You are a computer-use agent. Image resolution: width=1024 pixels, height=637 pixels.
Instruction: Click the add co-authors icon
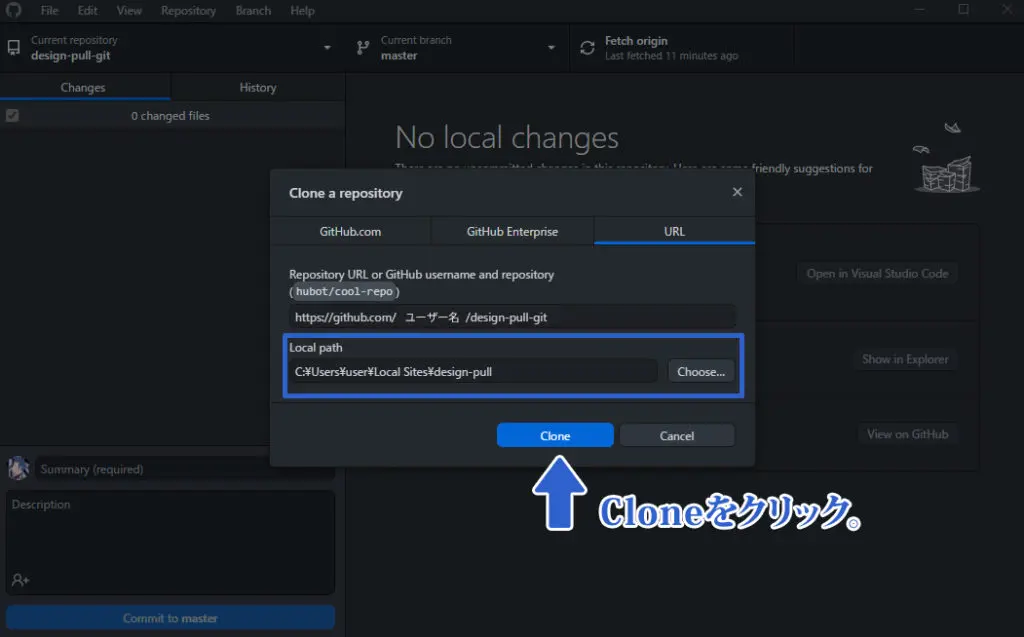click(20, 579)
